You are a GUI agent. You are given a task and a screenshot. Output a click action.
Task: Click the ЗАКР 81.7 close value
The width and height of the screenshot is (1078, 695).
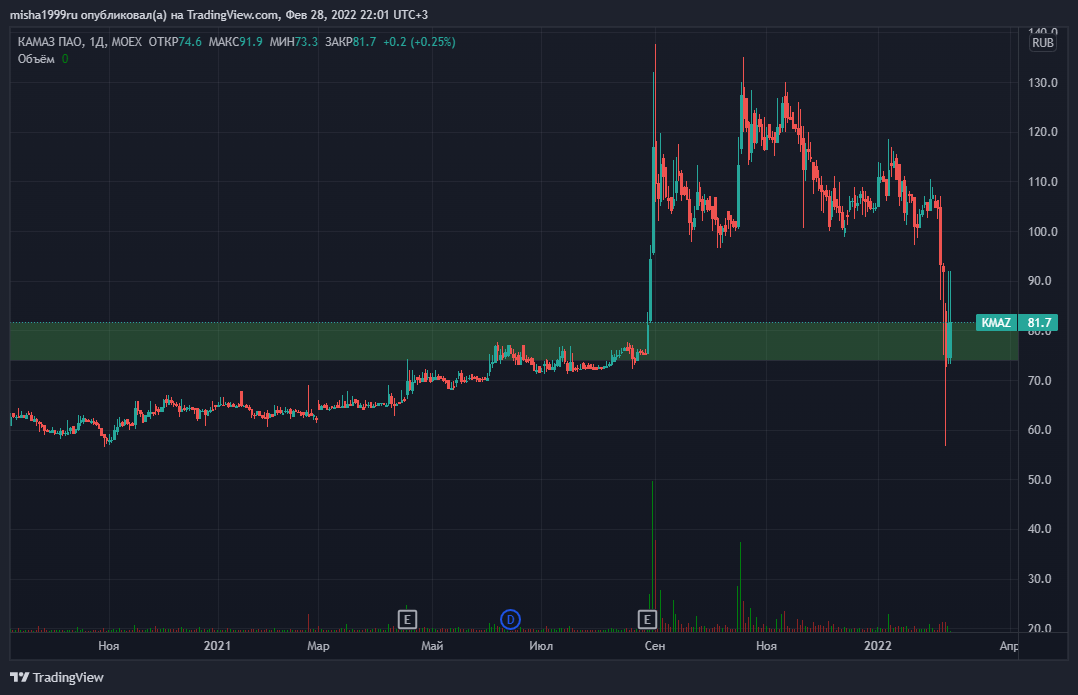coord(350,42)
